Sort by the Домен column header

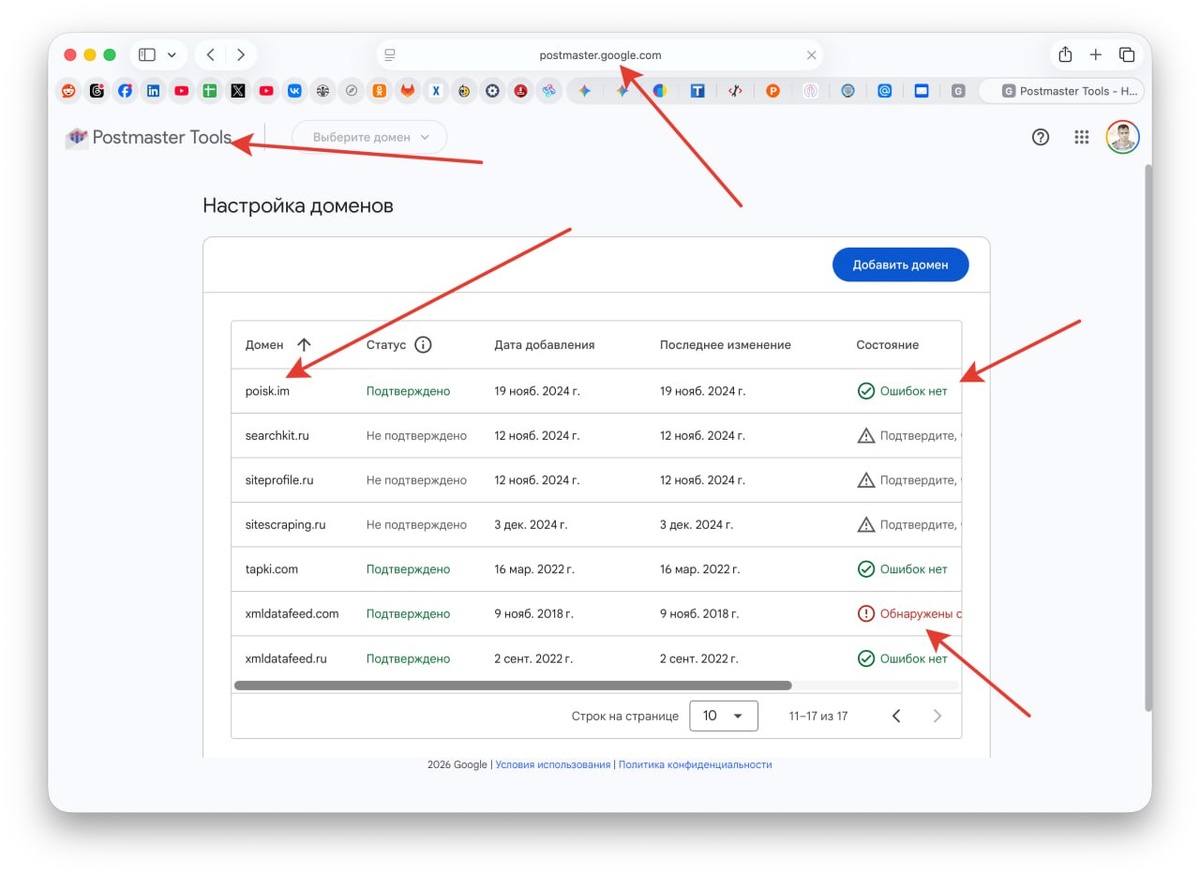[x=264, y=345]
